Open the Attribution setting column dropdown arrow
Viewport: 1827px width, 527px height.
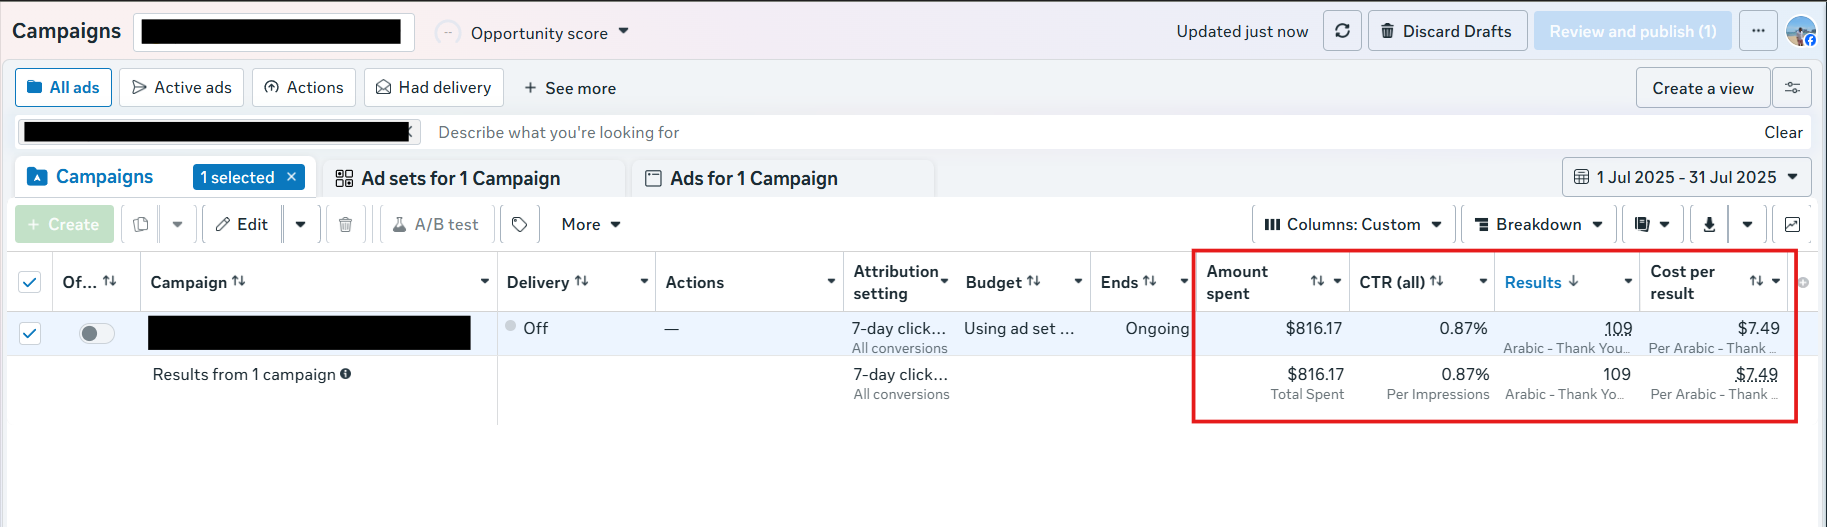click(944, 281)
